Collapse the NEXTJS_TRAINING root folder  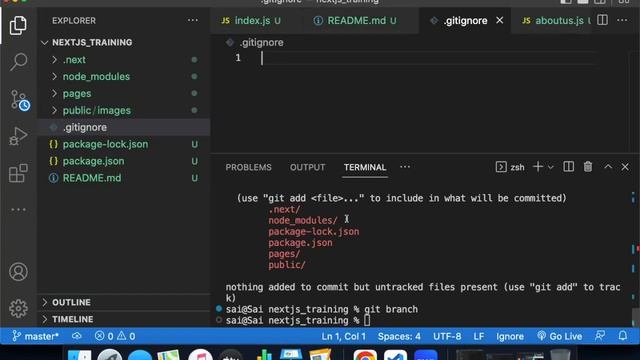[x=124, y=42]
